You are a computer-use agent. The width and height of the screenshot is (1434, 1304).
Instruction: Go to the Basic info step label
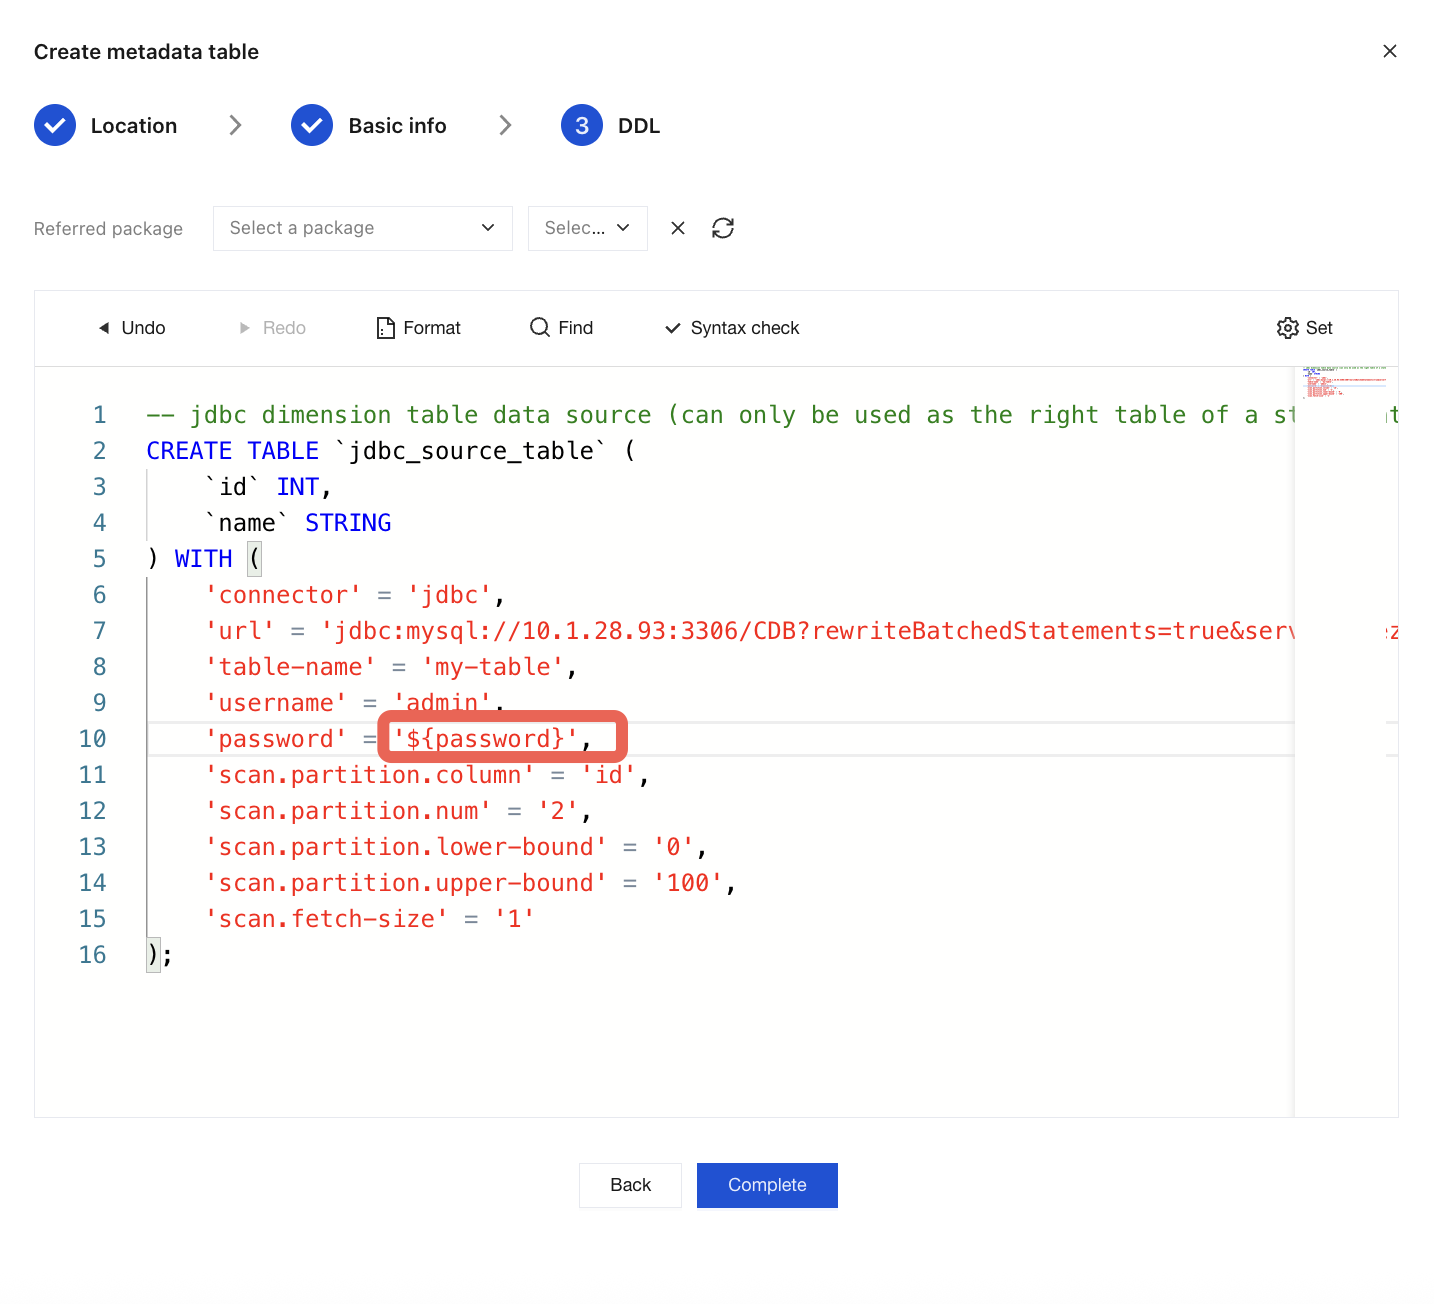pyautogui.click(x=397, y=126)
